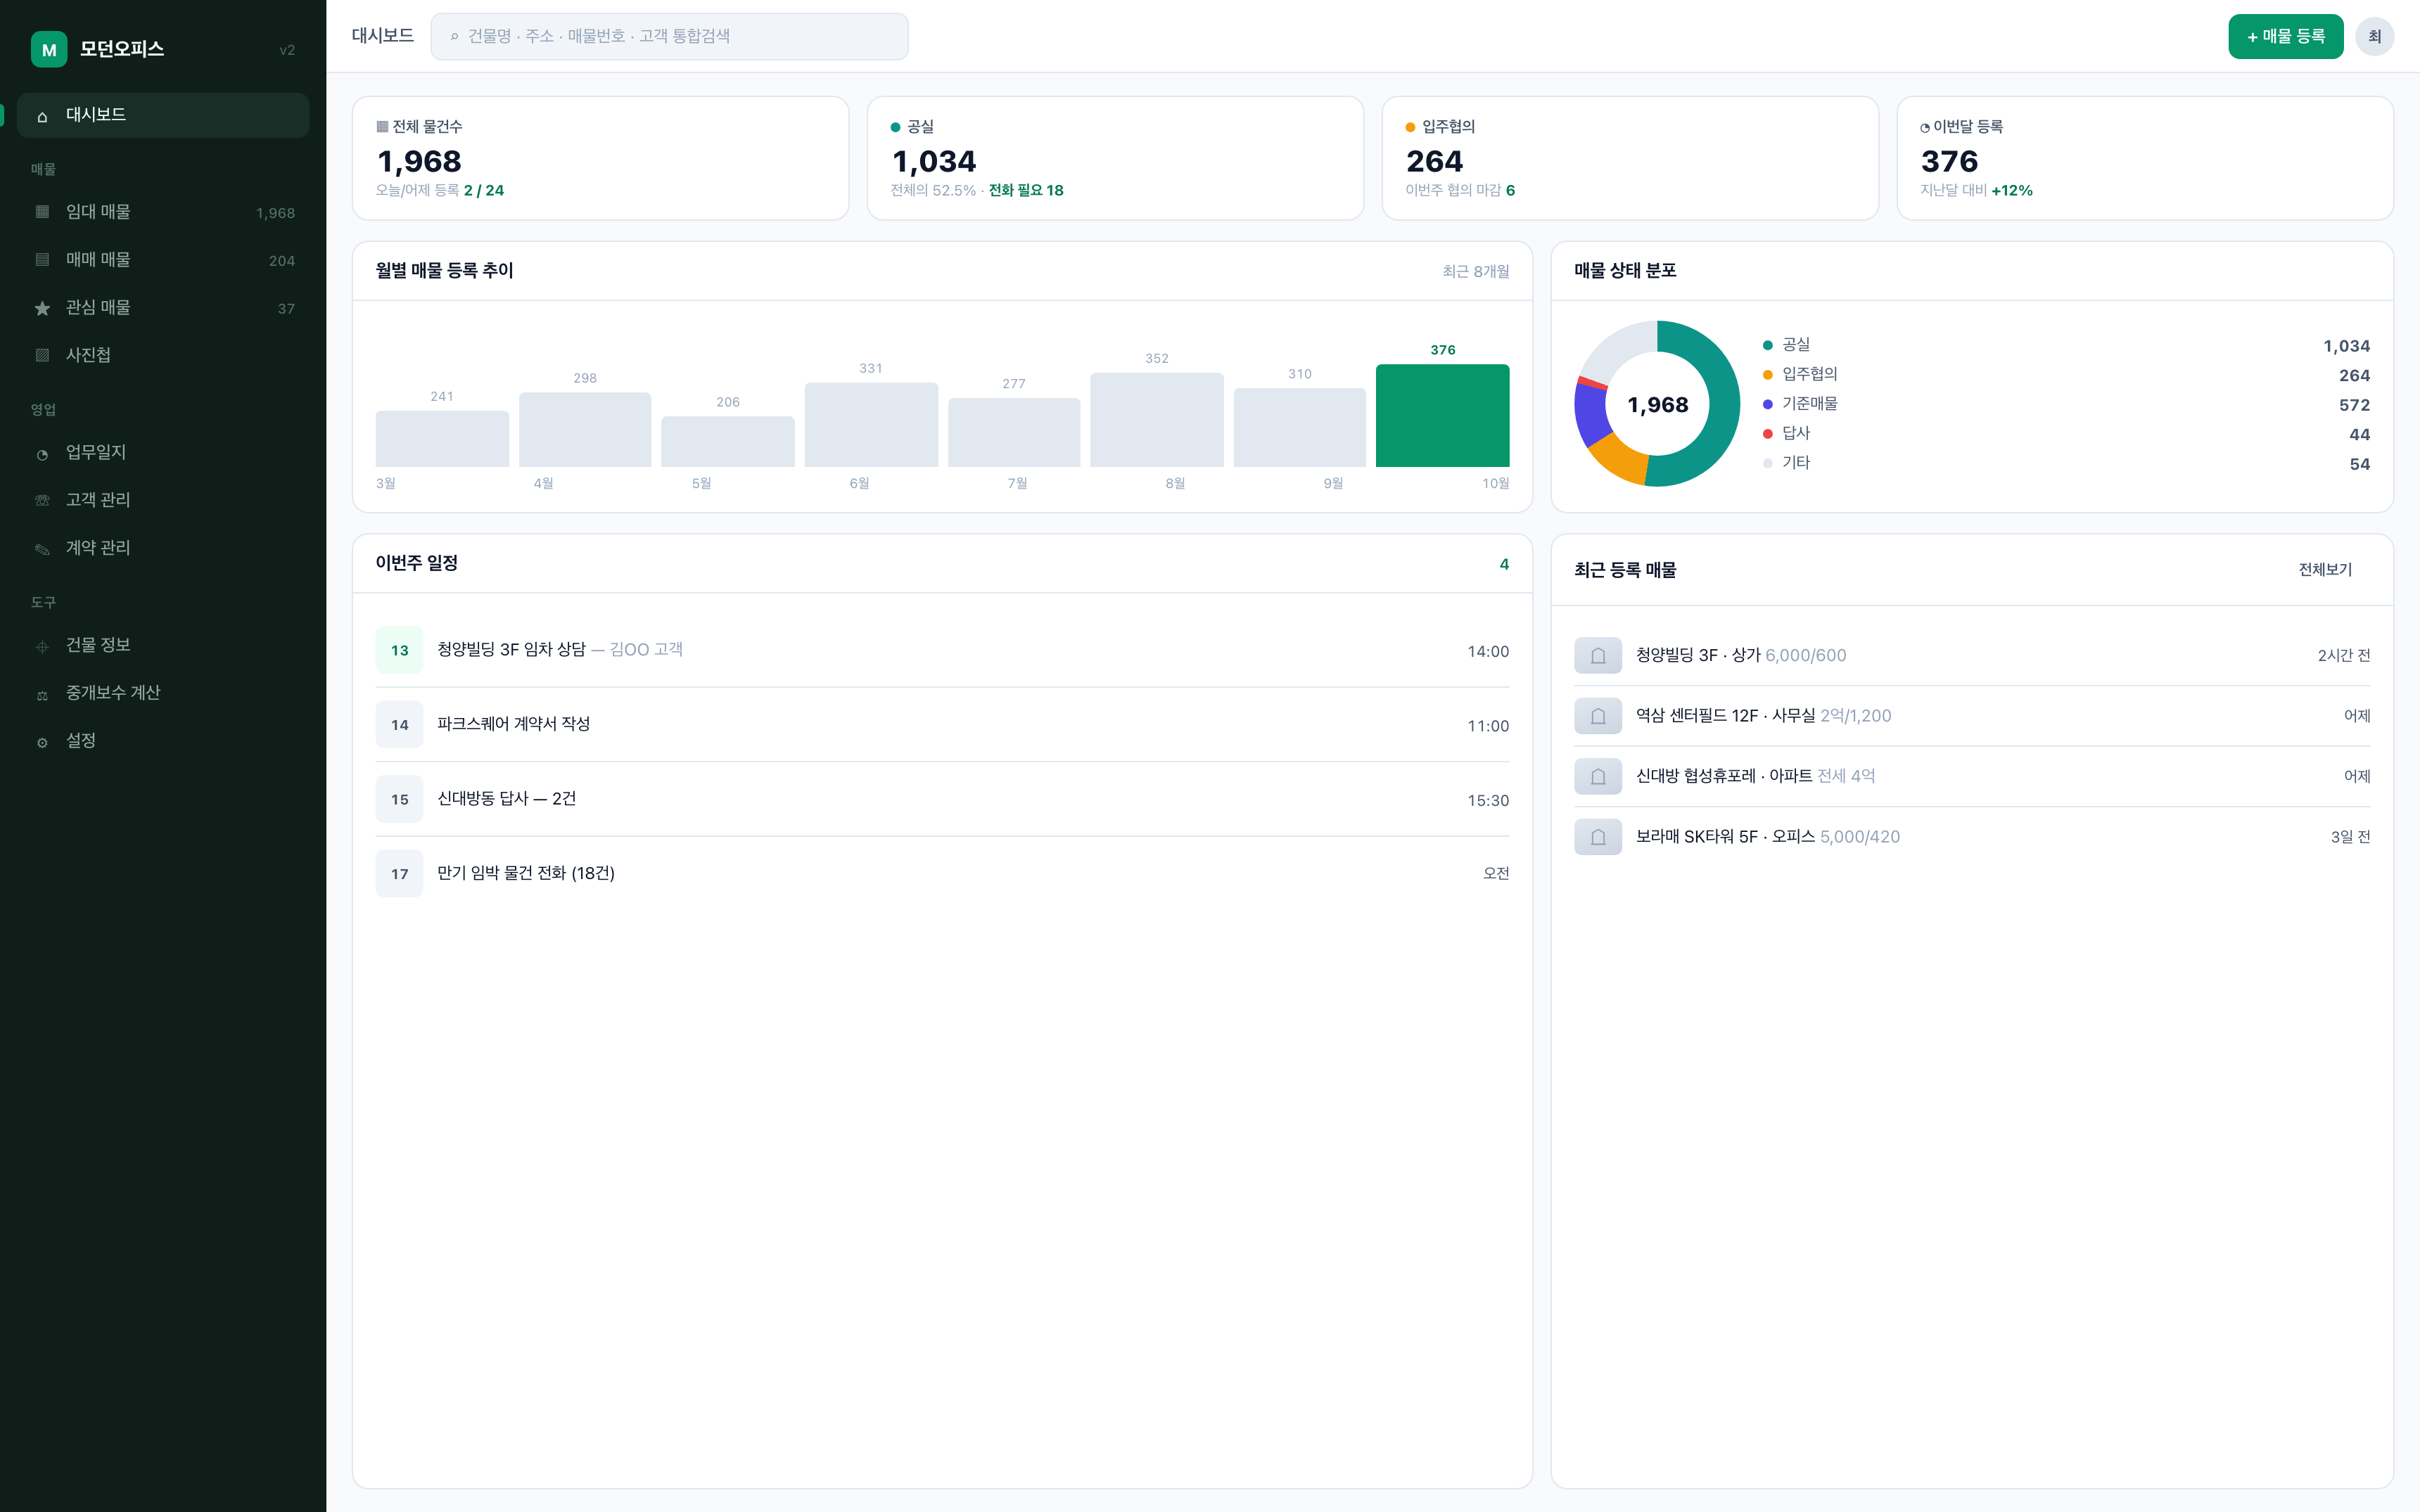Open 전체보기 link in recent listings
This screenshot has width=2420, height=1512.
pos(2325,569)
